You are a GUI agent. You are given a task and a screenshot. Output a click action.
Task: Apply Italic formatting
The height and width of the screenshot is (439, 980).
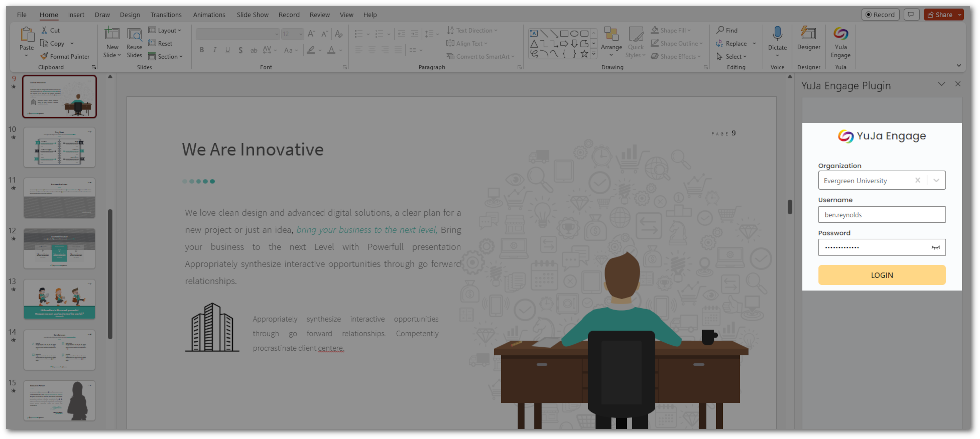214,50
